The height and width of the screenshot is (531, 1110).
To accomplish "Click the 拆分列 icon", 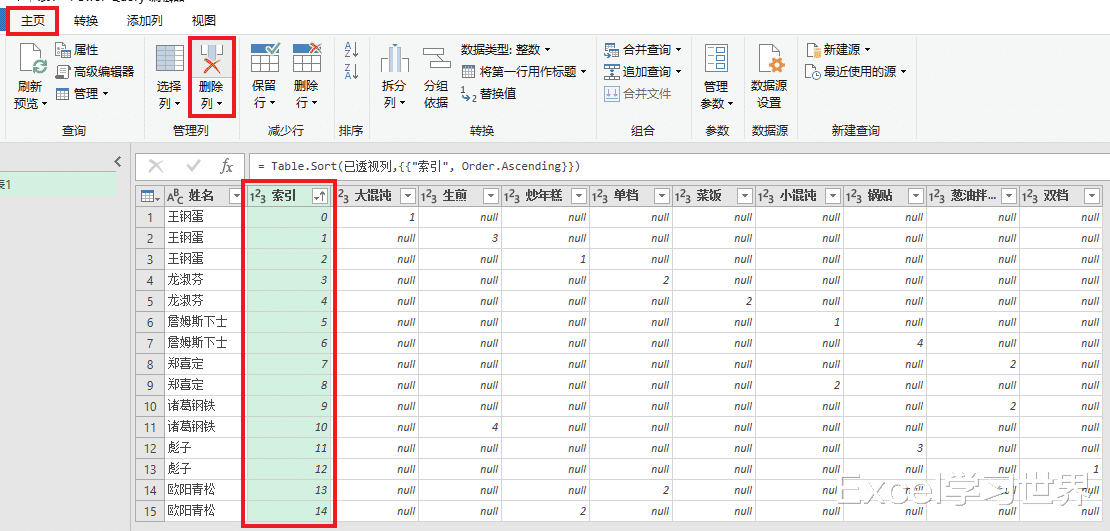I will (395, 58).
